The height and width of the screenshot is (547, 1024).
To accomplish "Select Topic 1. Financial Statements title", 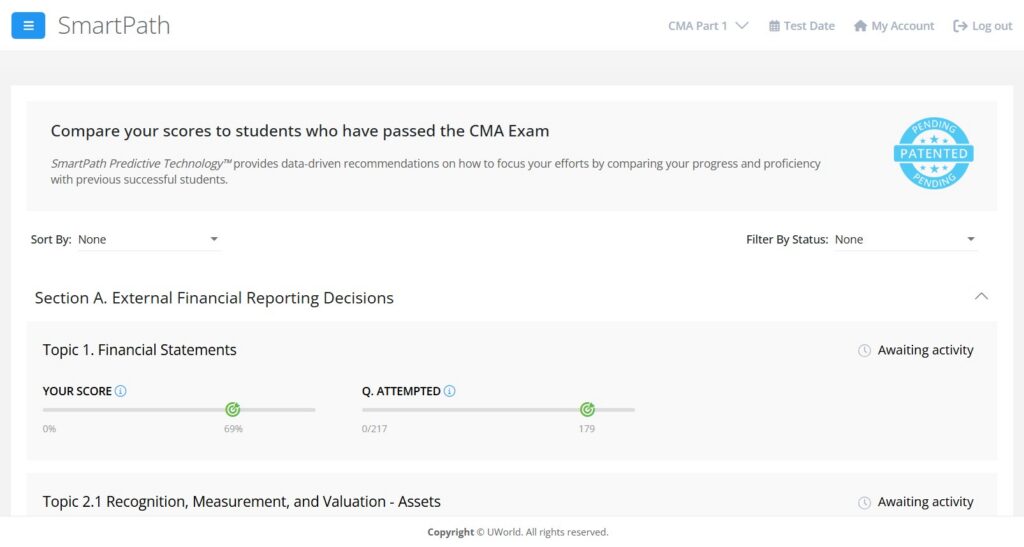I will coord(140,350).
